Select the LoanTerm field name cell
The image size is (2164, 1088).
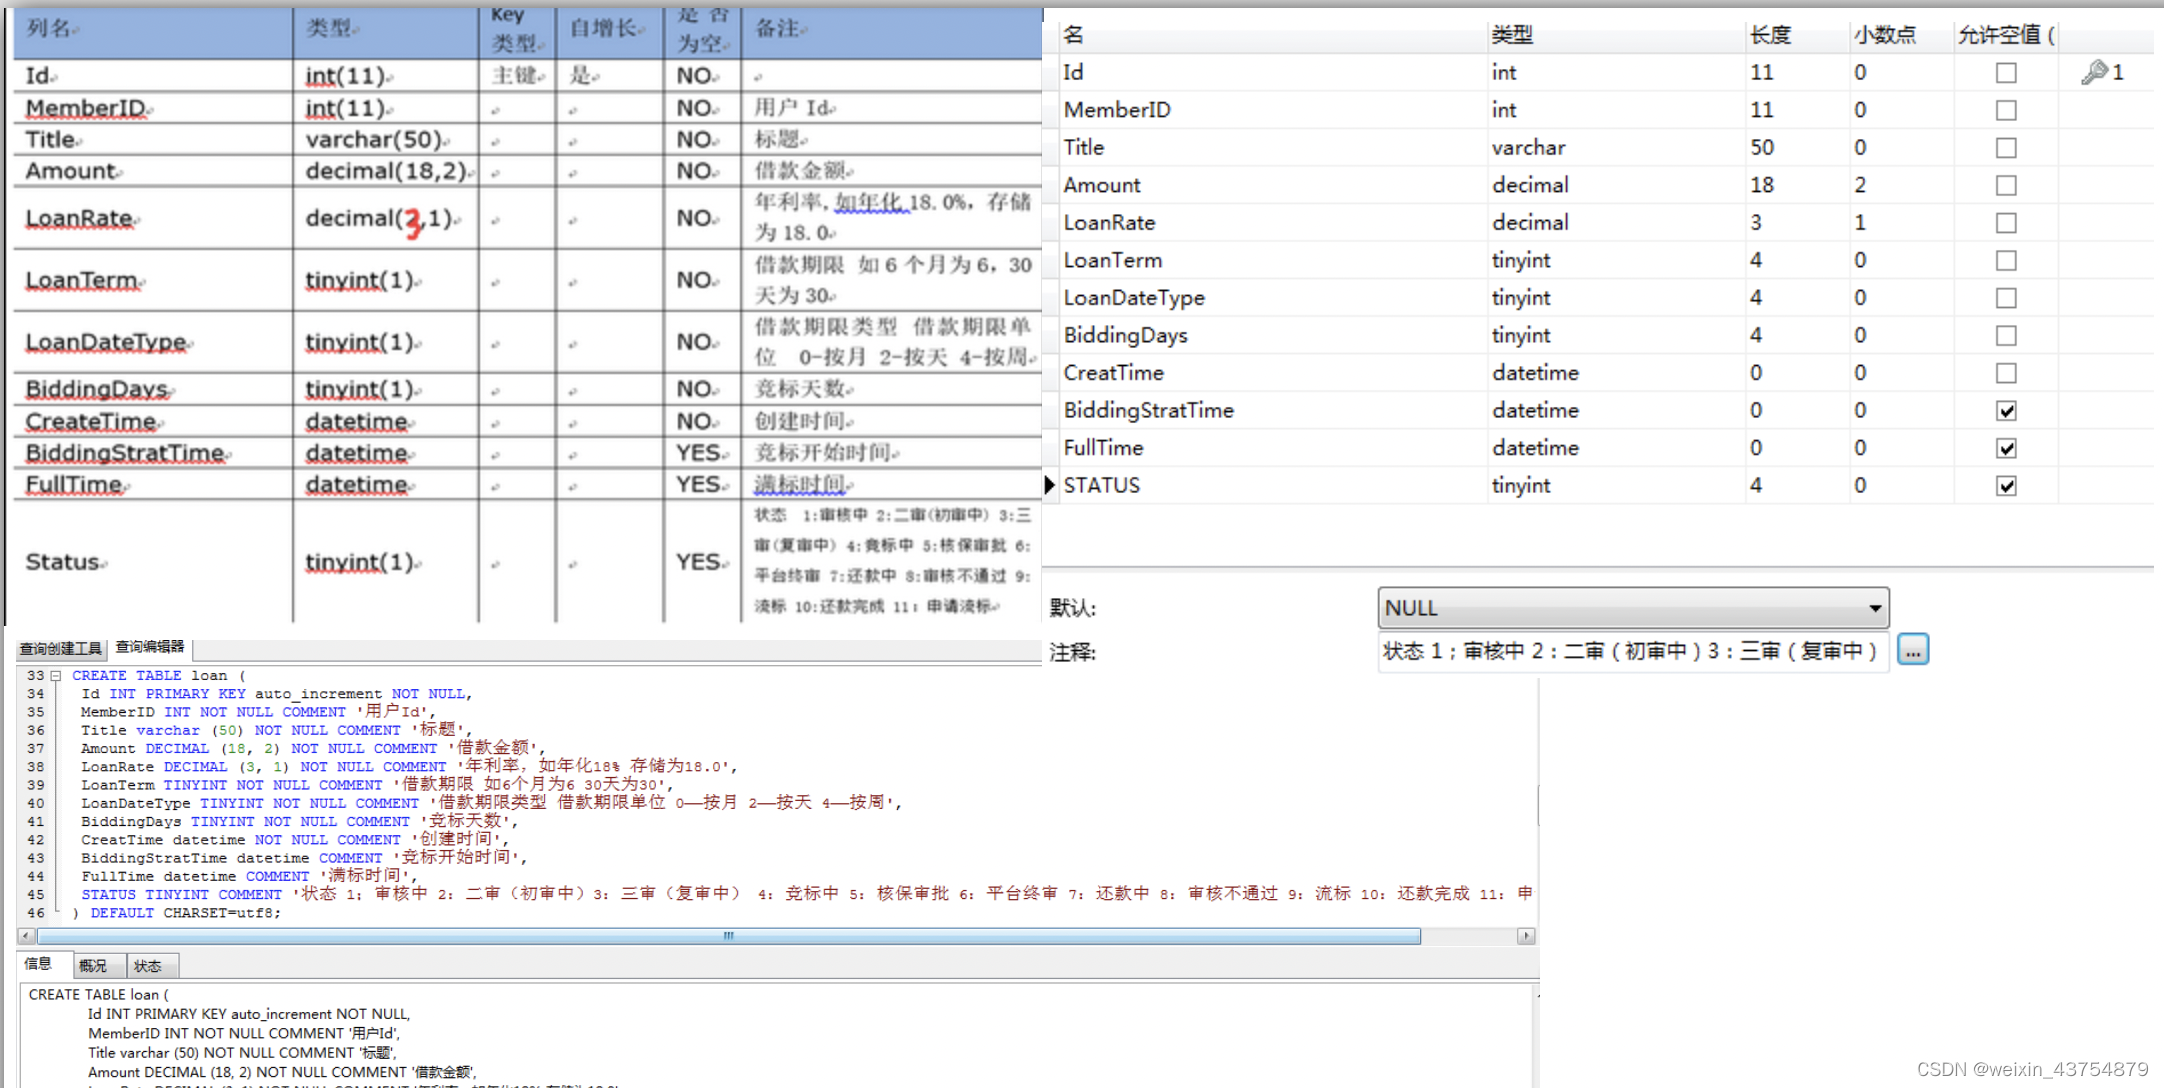click(1112, 260)
